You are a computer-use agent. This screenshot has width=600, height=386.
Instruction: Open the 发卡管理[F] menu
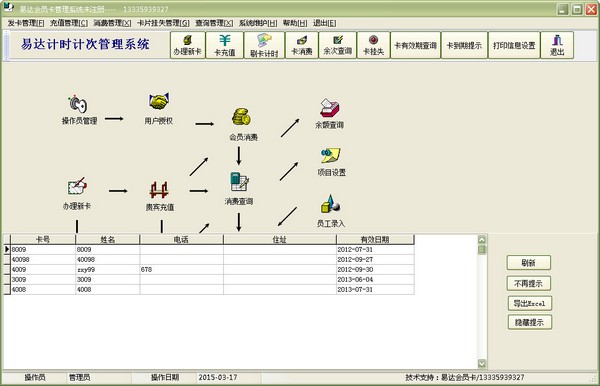point(26,23)
